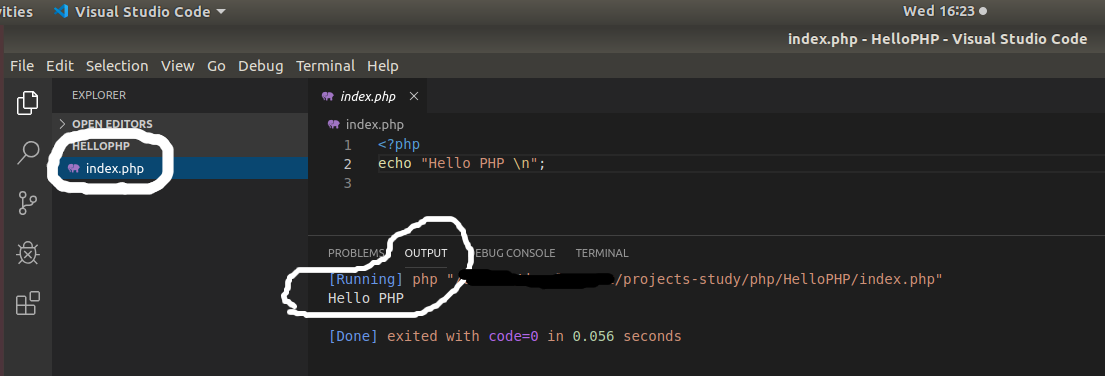
Task: Open the Terminal menu
Action: pyautogui.click(x=326, y=66)
